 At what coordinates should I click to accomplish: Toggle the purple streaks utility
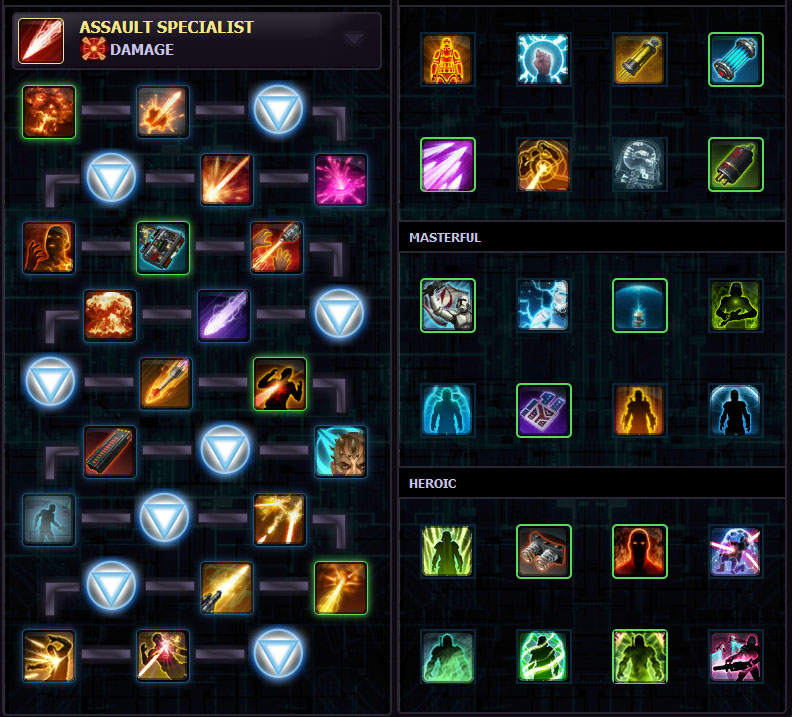pos(448,165)
